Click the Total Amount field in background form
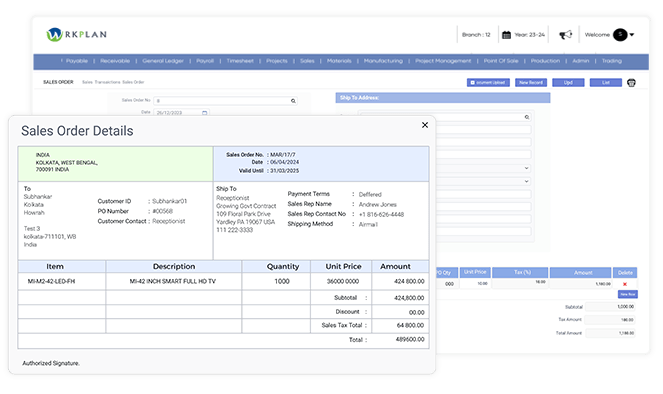663x394 pixels. pos(610,333)
